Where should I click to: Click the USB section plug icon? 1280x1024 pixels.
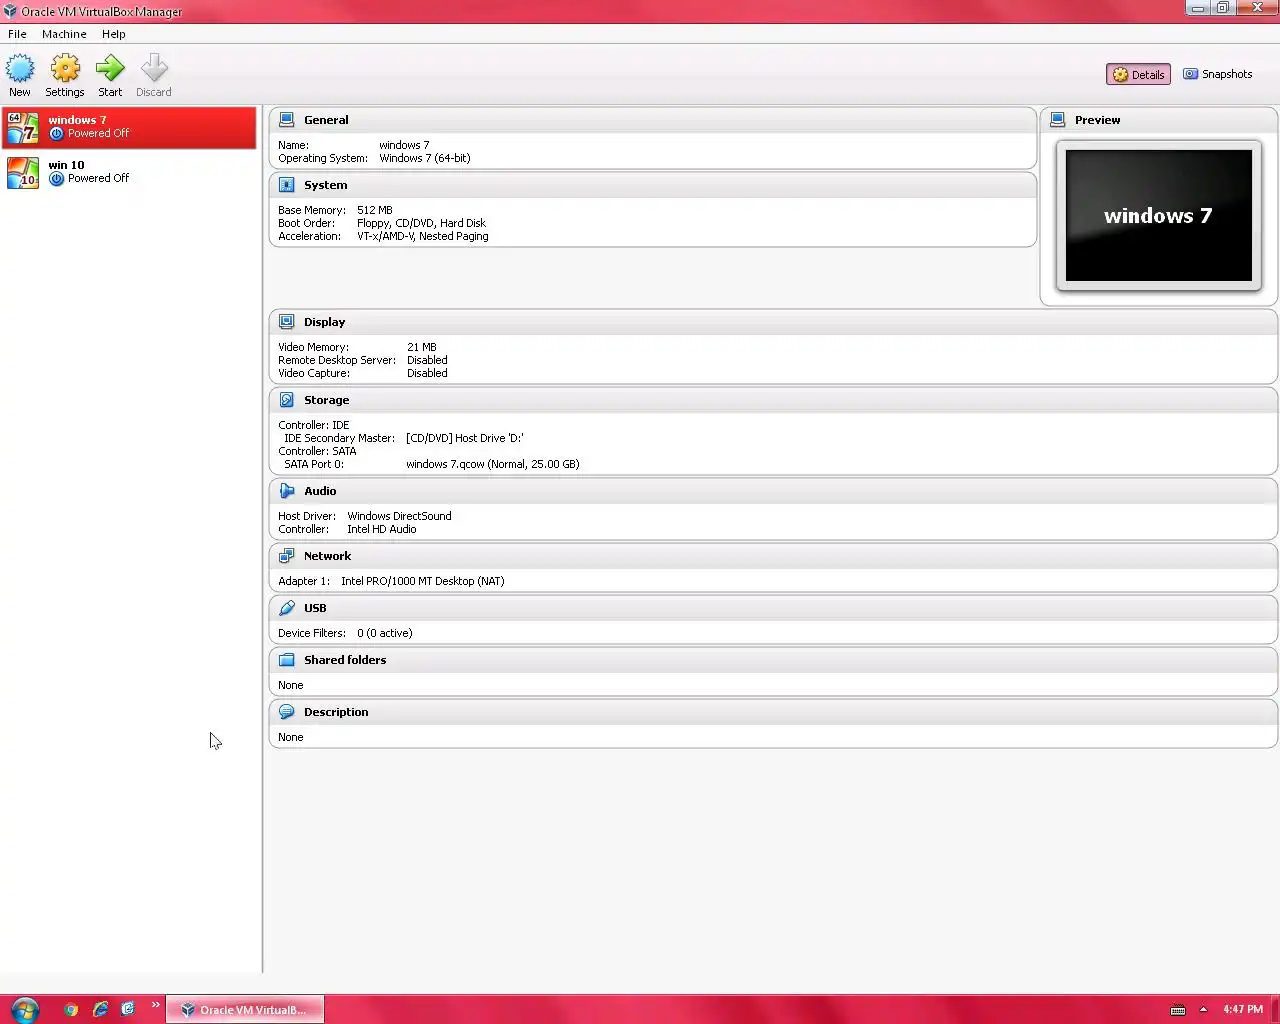287,608
